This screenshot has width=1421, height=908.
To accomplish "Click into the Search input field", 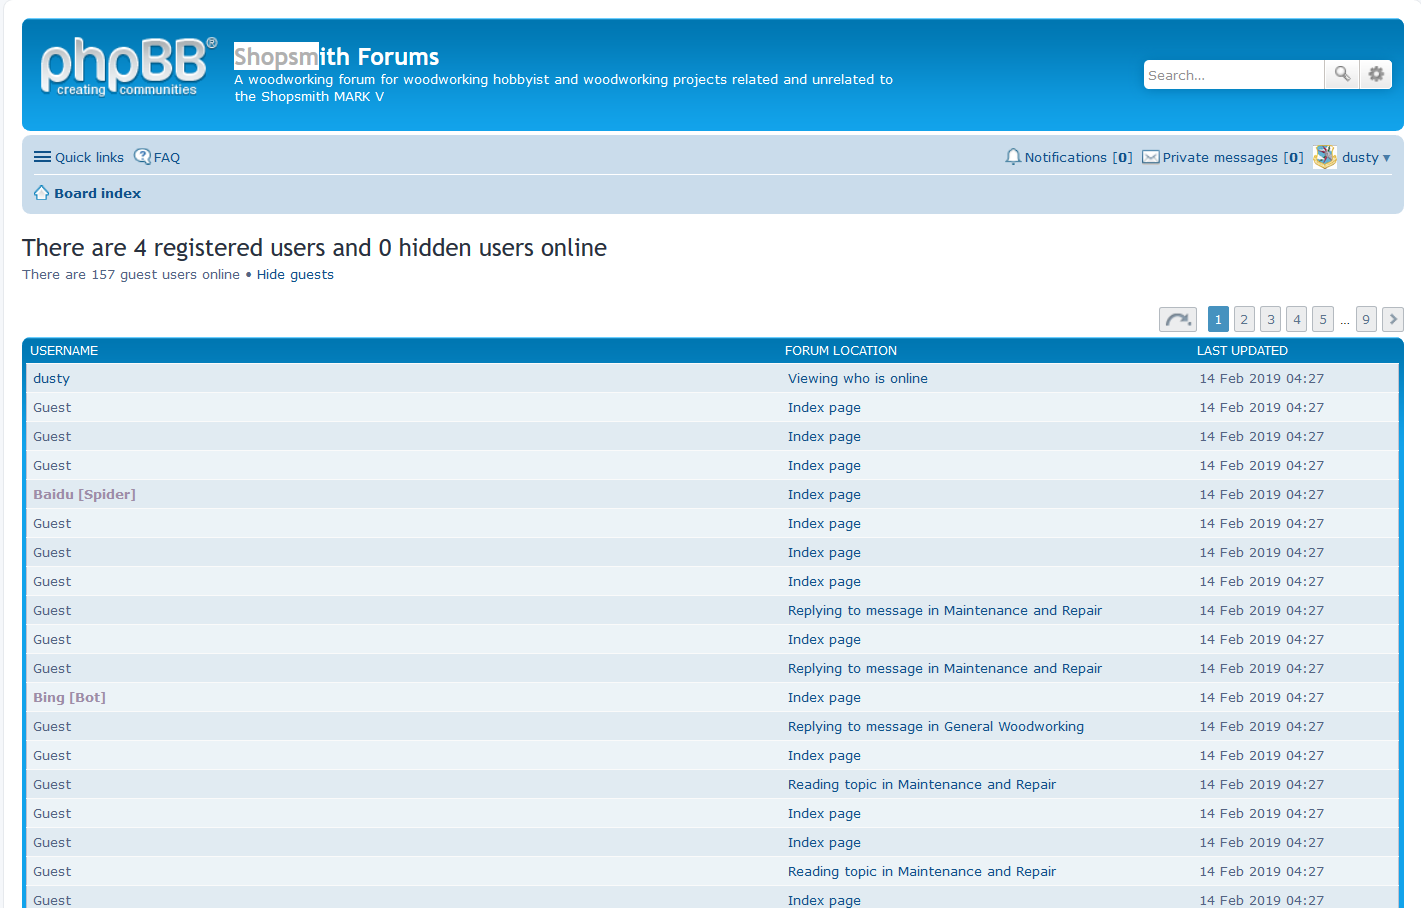I will 1234,75.
